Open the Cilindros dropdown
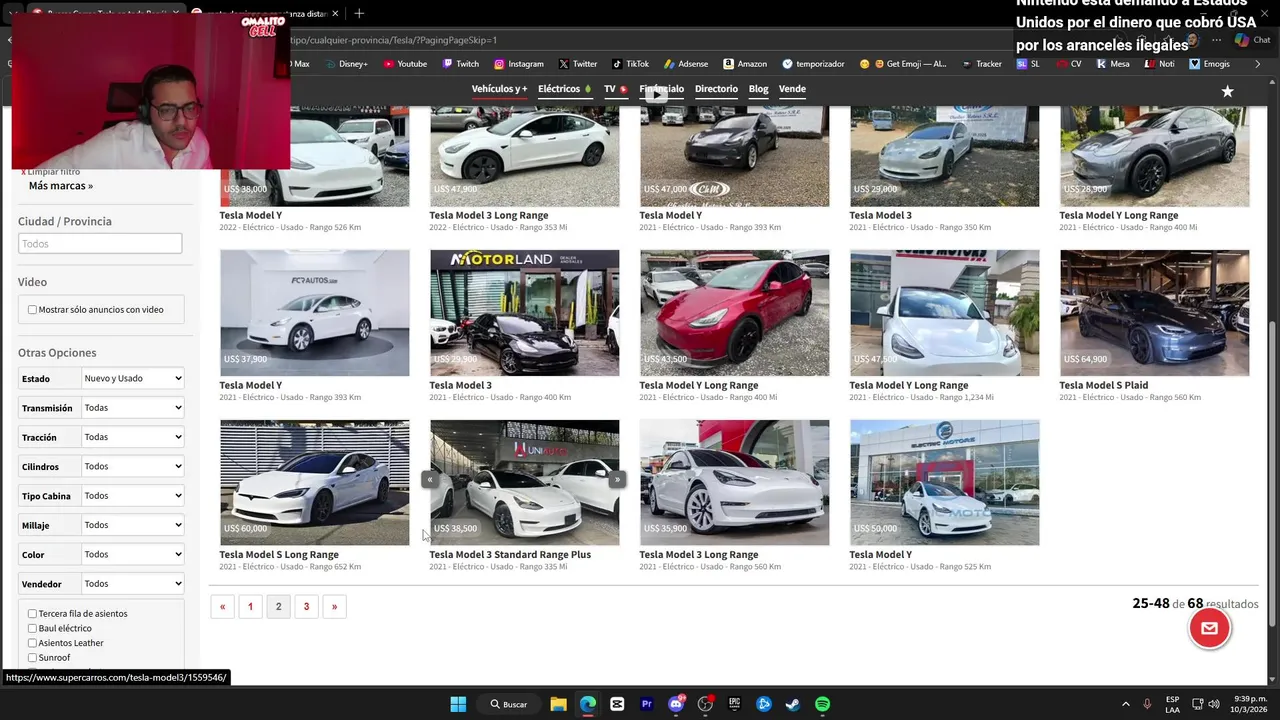Viewport: 1280px width, 720px height. click(x=133, y=466)
